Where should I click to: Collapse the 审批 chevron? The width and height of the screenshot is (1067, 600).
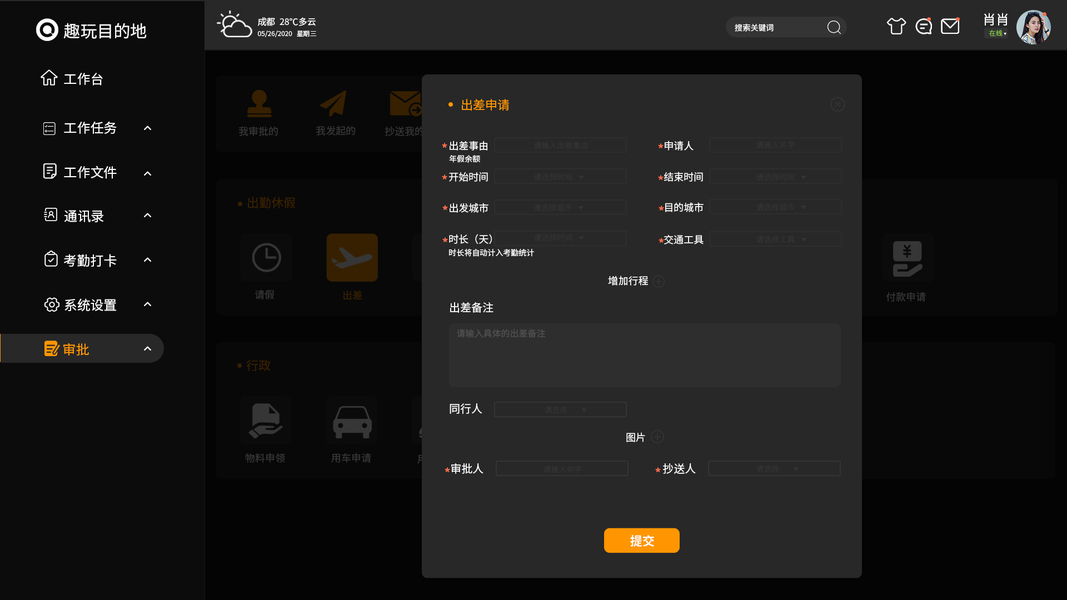point(148,349)
